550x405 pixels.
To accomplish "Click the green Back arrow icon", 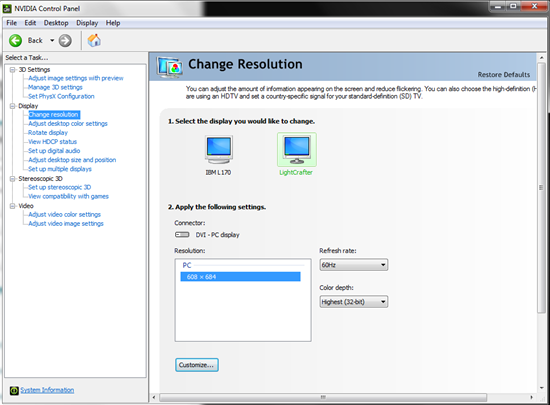I will [x=15, y=41].
